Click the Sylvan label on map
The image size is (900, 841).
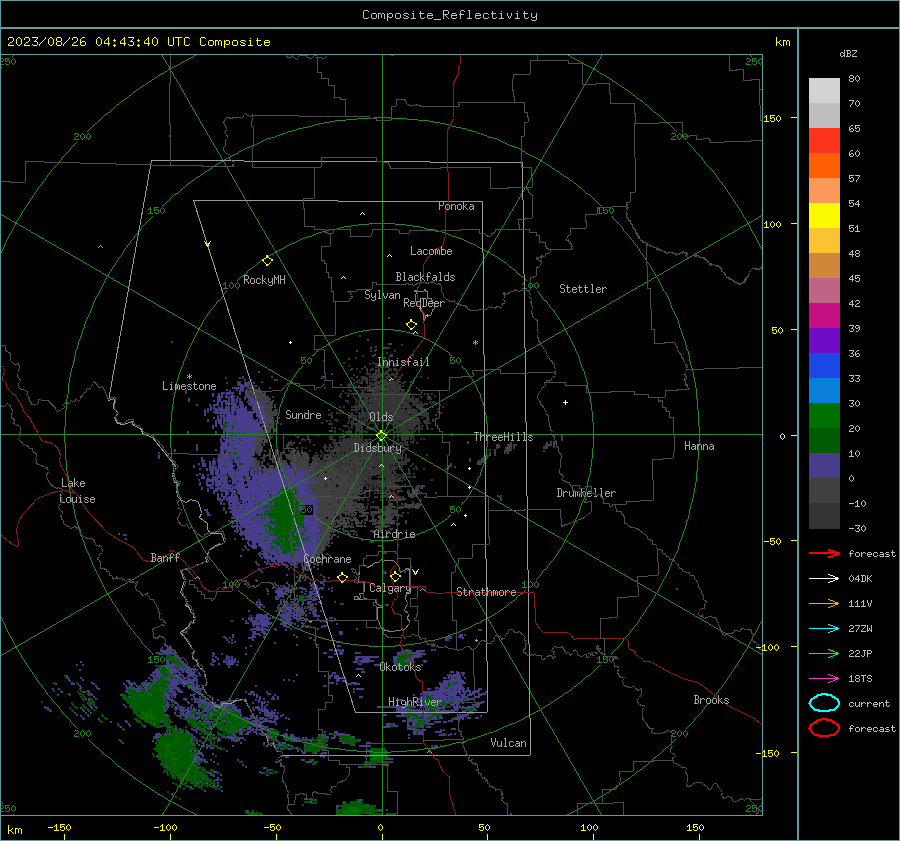[x=382, y=295]
